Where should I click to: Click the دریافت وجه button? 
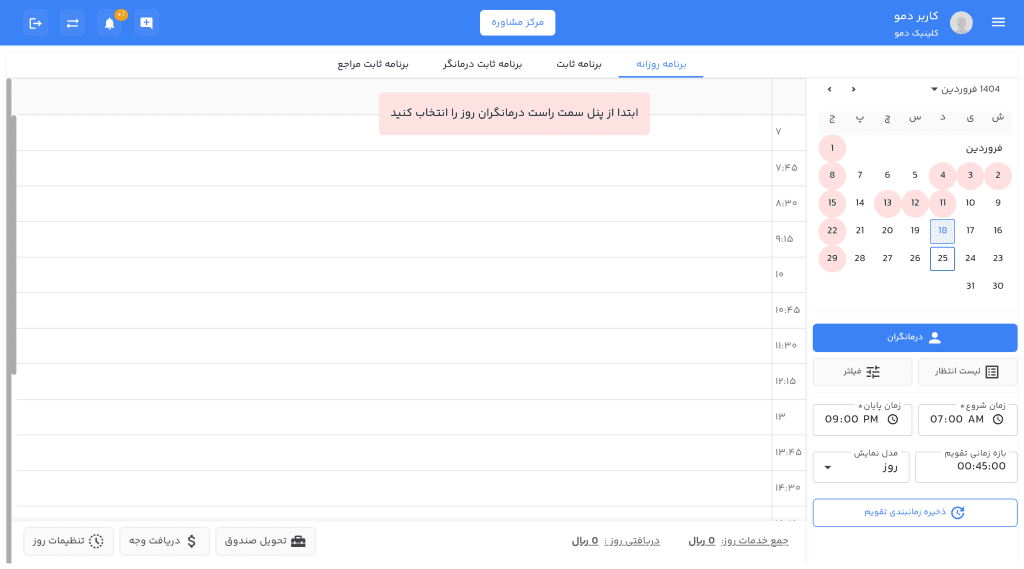click(x=164, y=541)
